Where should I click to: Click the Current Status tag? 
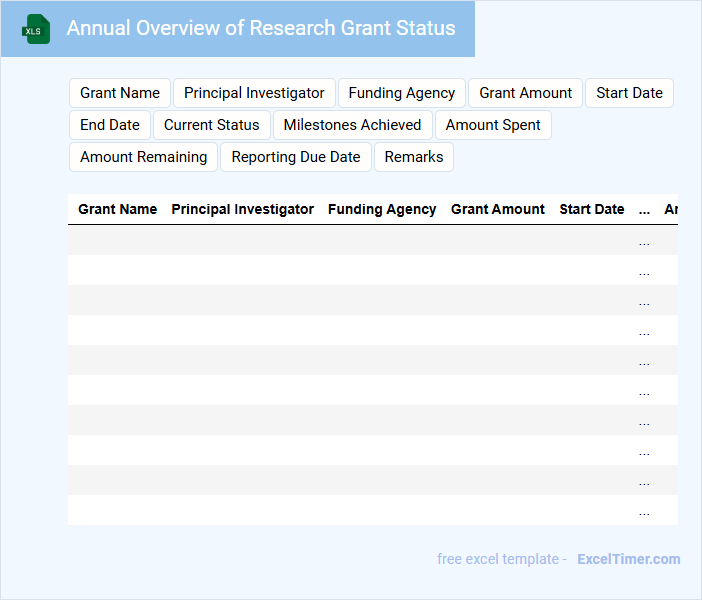click(211, 125)
